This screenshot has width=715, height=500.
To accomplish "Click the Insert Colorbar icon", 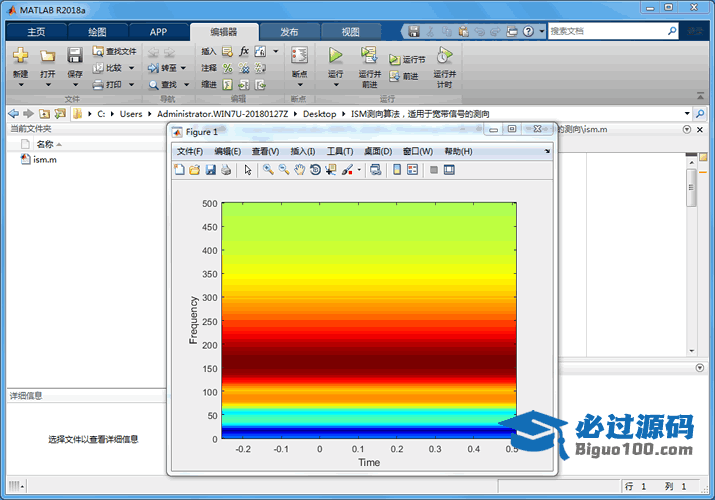I will pyautogui.click(x=398, y=170).
